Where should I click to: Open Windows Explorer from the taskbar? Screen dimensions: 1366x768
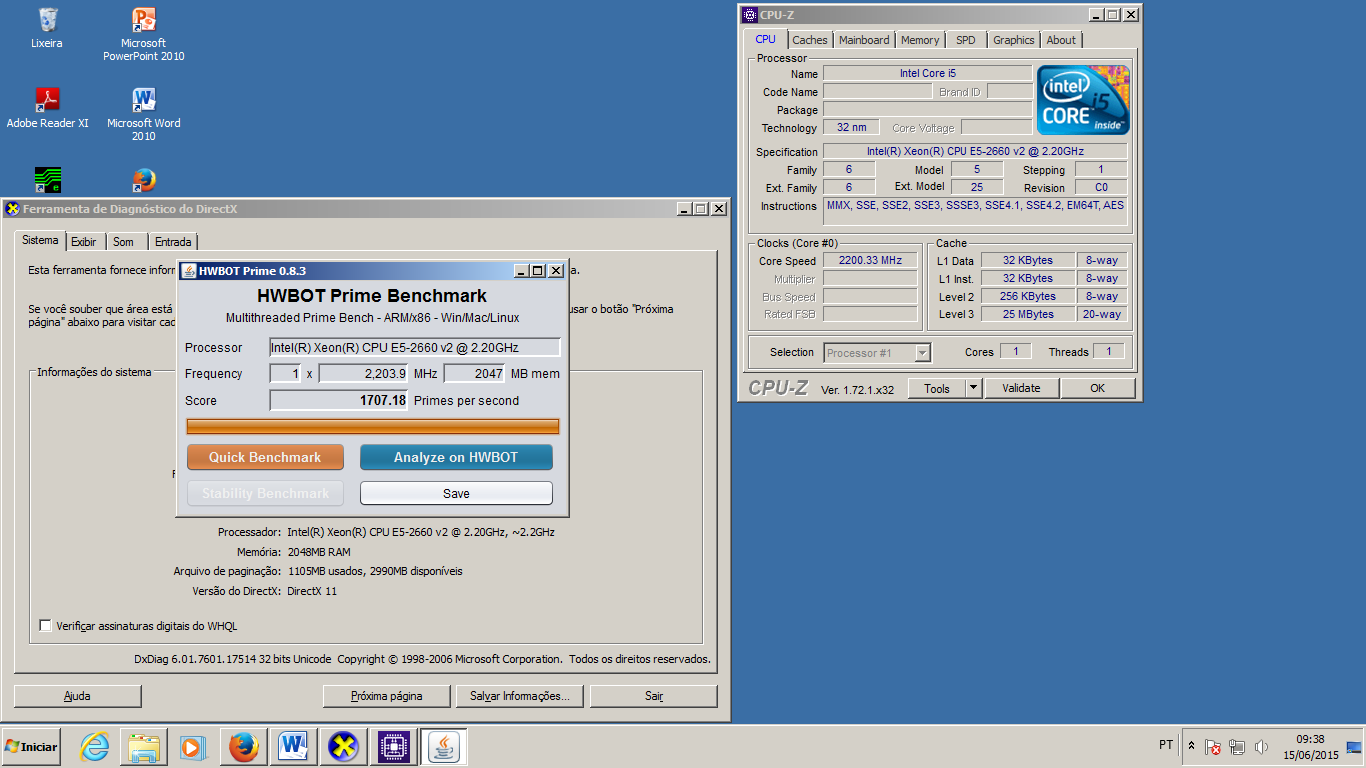(x=143, y=747)
